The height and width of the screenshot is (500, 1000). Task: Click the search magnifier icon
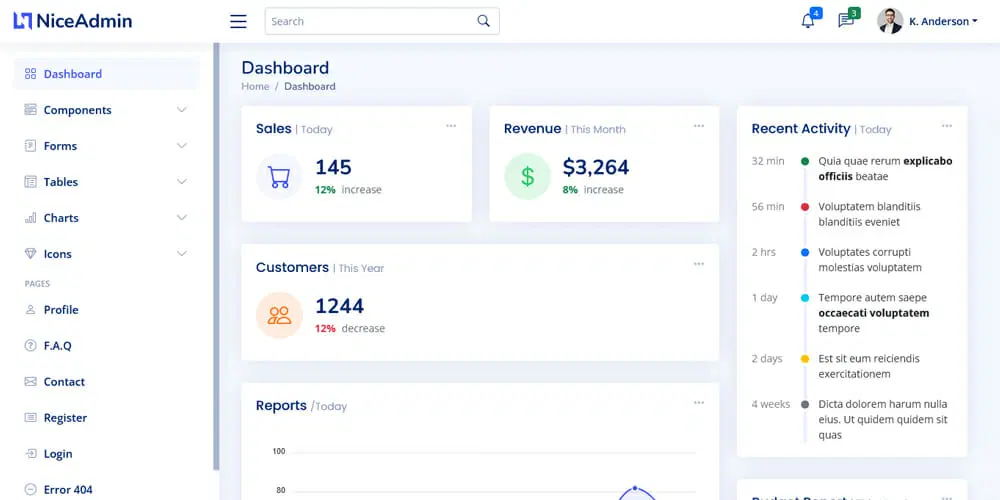[x=483, y=20]
